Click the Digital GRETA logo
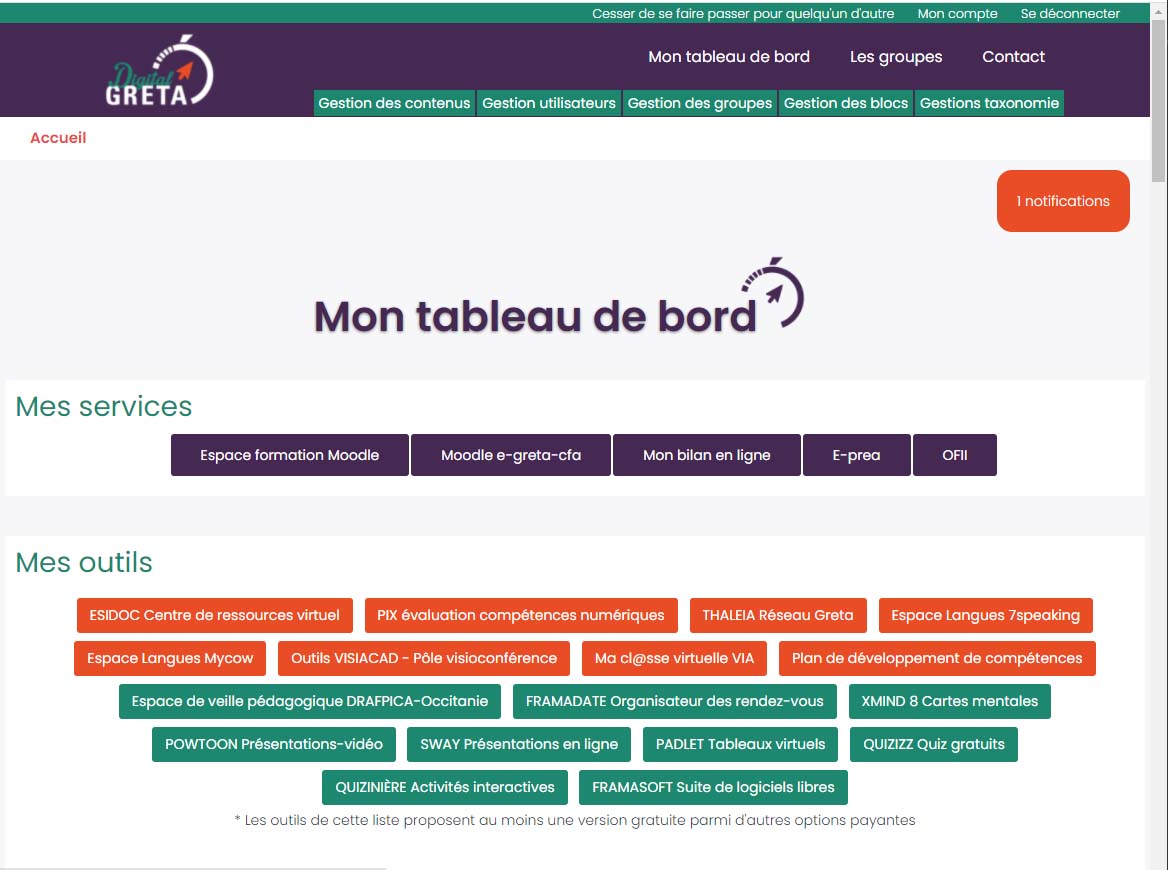This screenshot has width=1168, height=870. click(x=159, y=71)
